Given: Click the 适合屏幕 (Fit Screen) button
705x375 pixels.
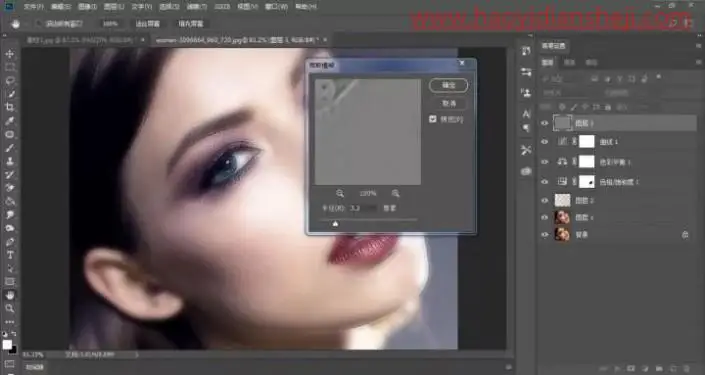Looking at the screenshot, I should [x=148, y=23].
